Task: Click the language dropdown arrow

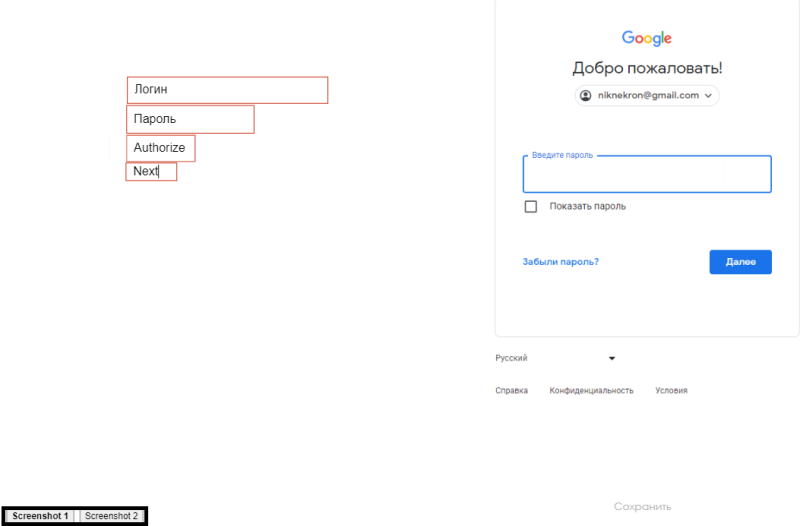Action: (x=612, y=358)
